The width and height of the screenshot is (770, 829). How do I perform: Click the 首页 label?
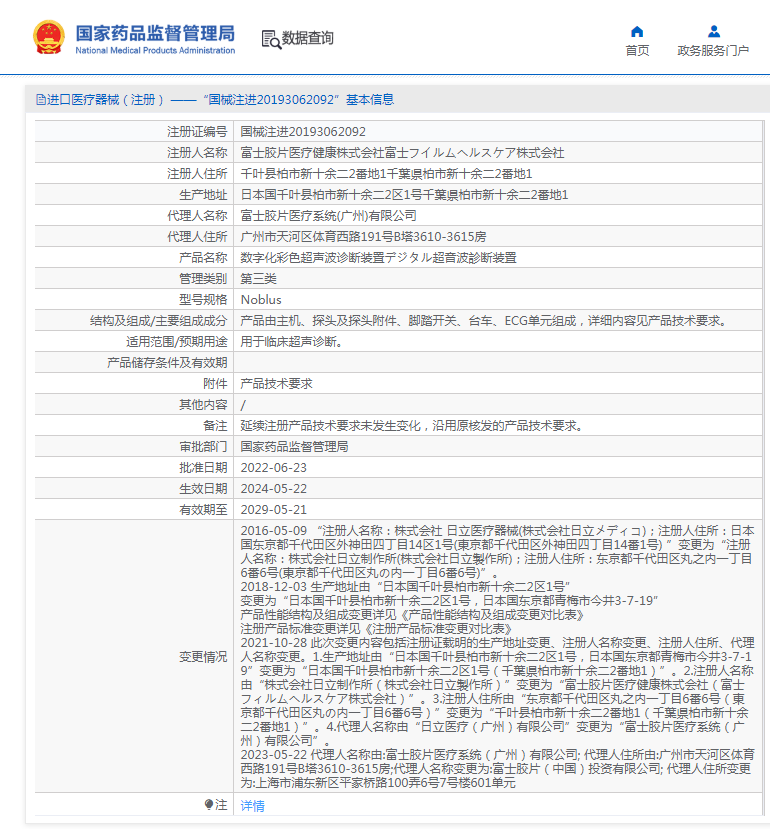click(x=637, y=51)
